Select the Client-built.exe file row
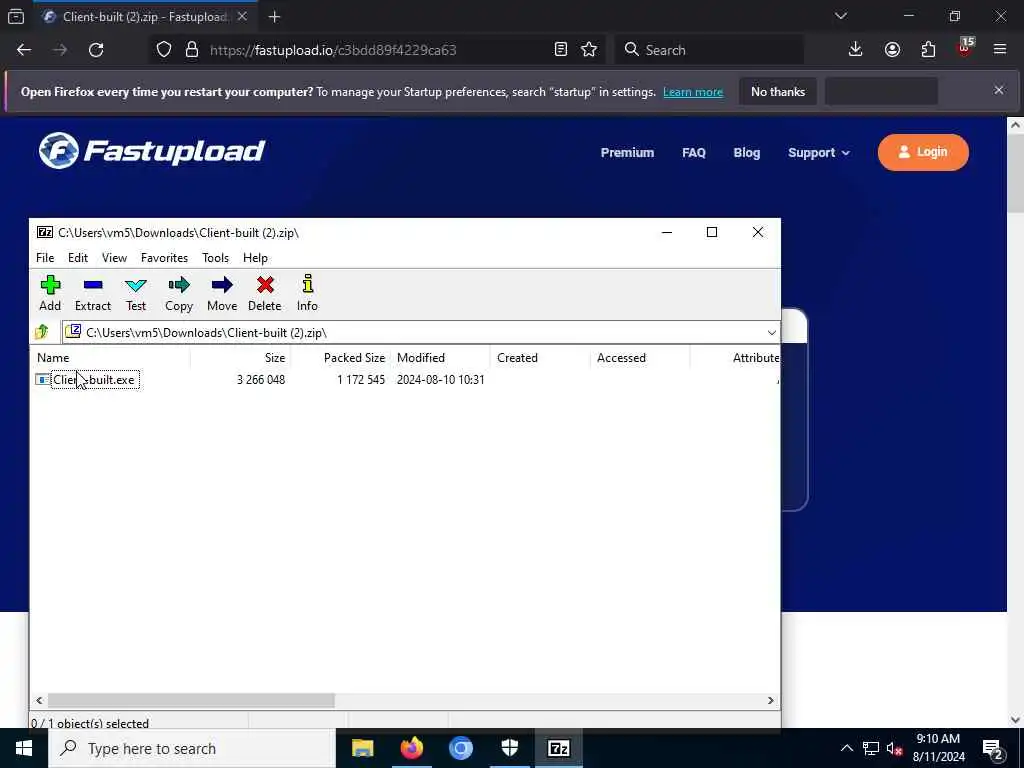Viewport: 1024px width, 768px height. point(405,379)
